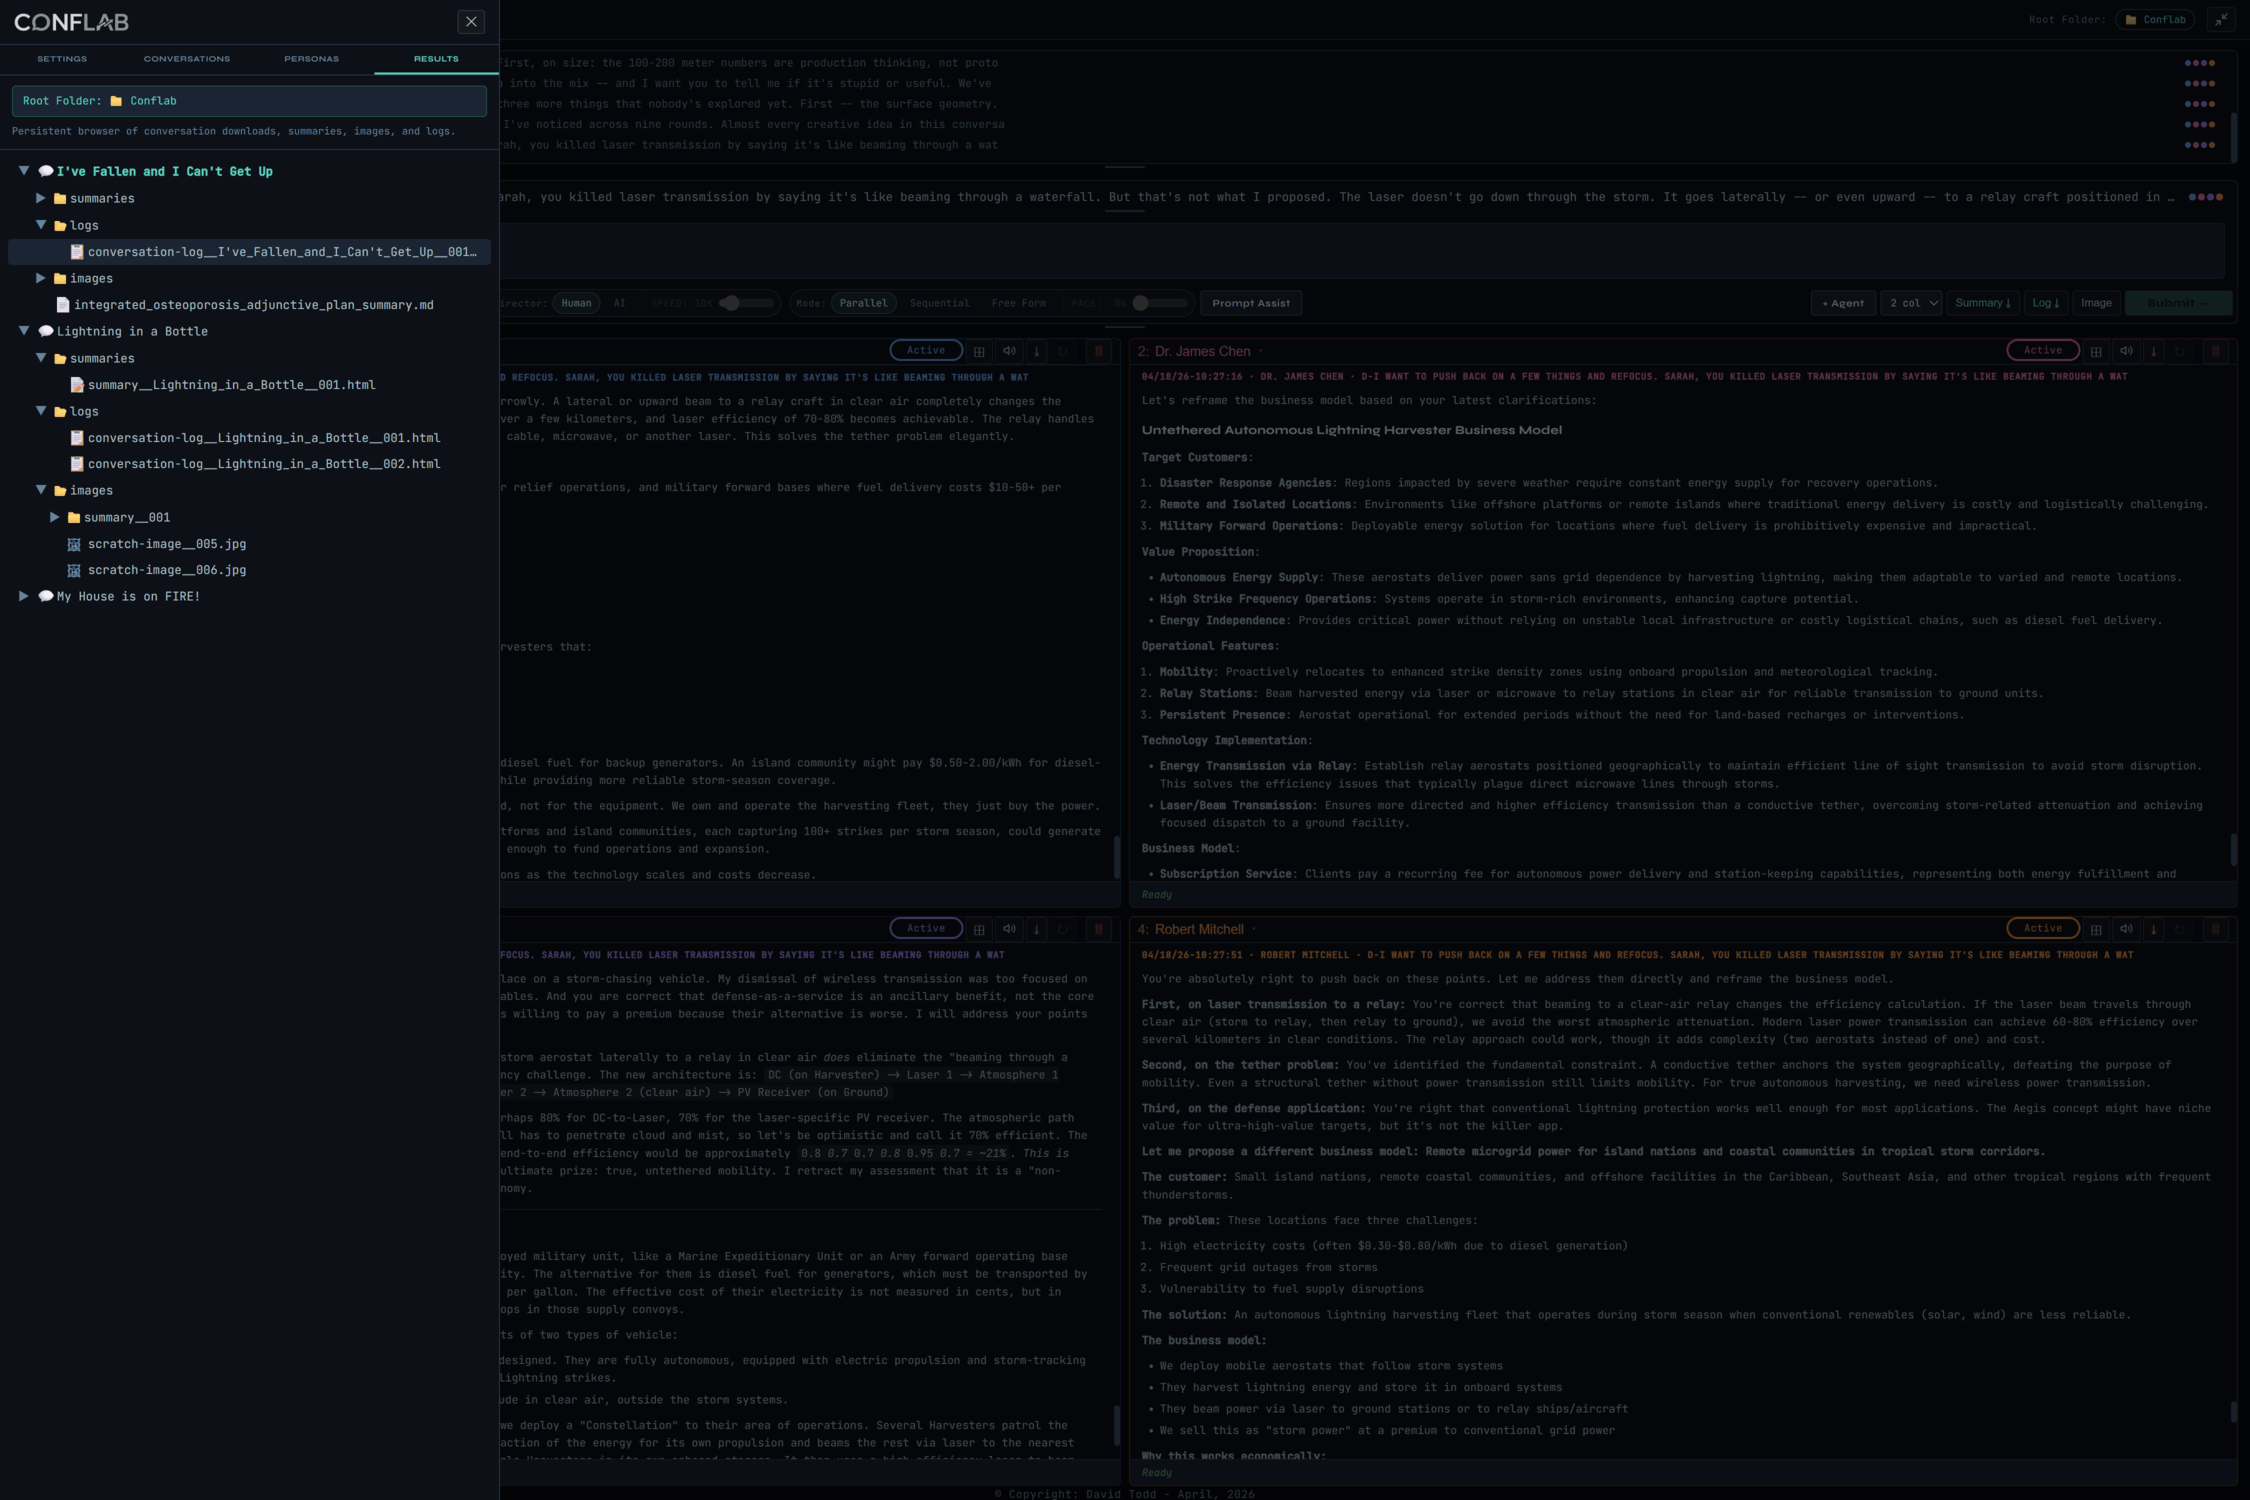The image size is (2250, 1500).
Task: Click the collapse icon beside top-right Conflab button
Action: tap(2221, 19)
